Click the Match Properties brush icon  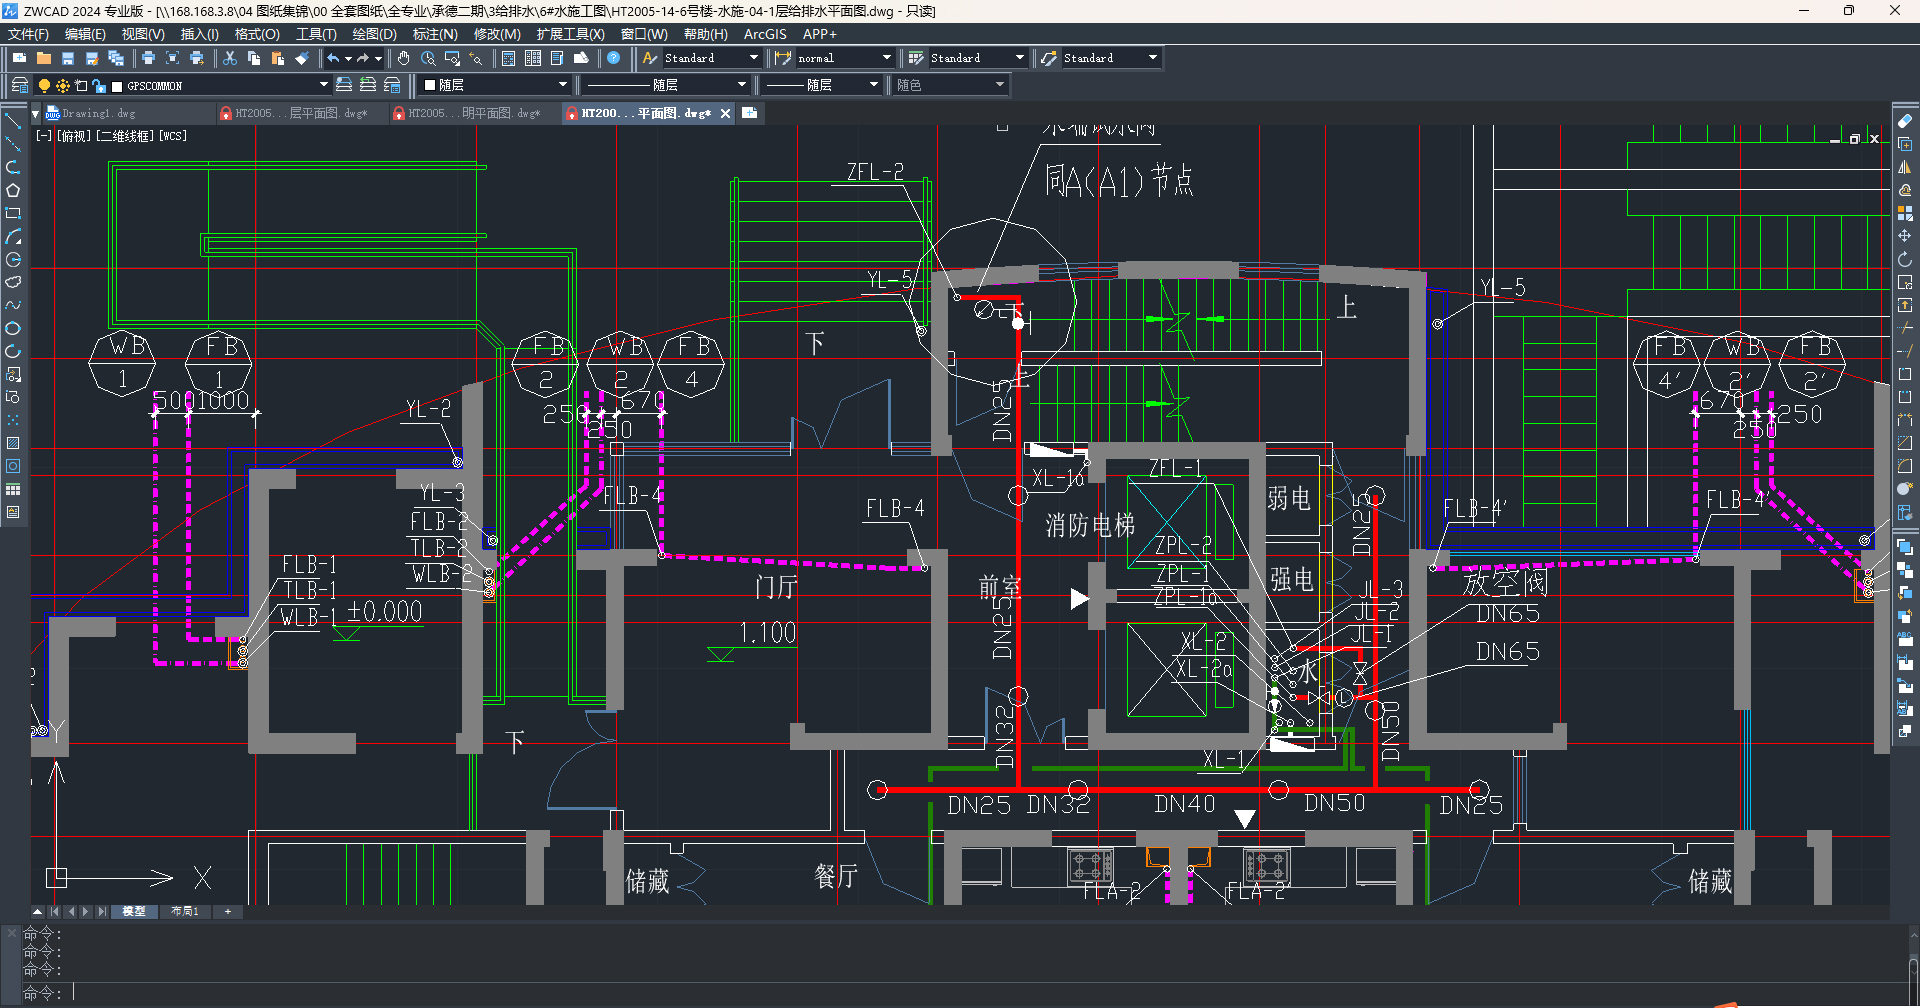[302, 58]
